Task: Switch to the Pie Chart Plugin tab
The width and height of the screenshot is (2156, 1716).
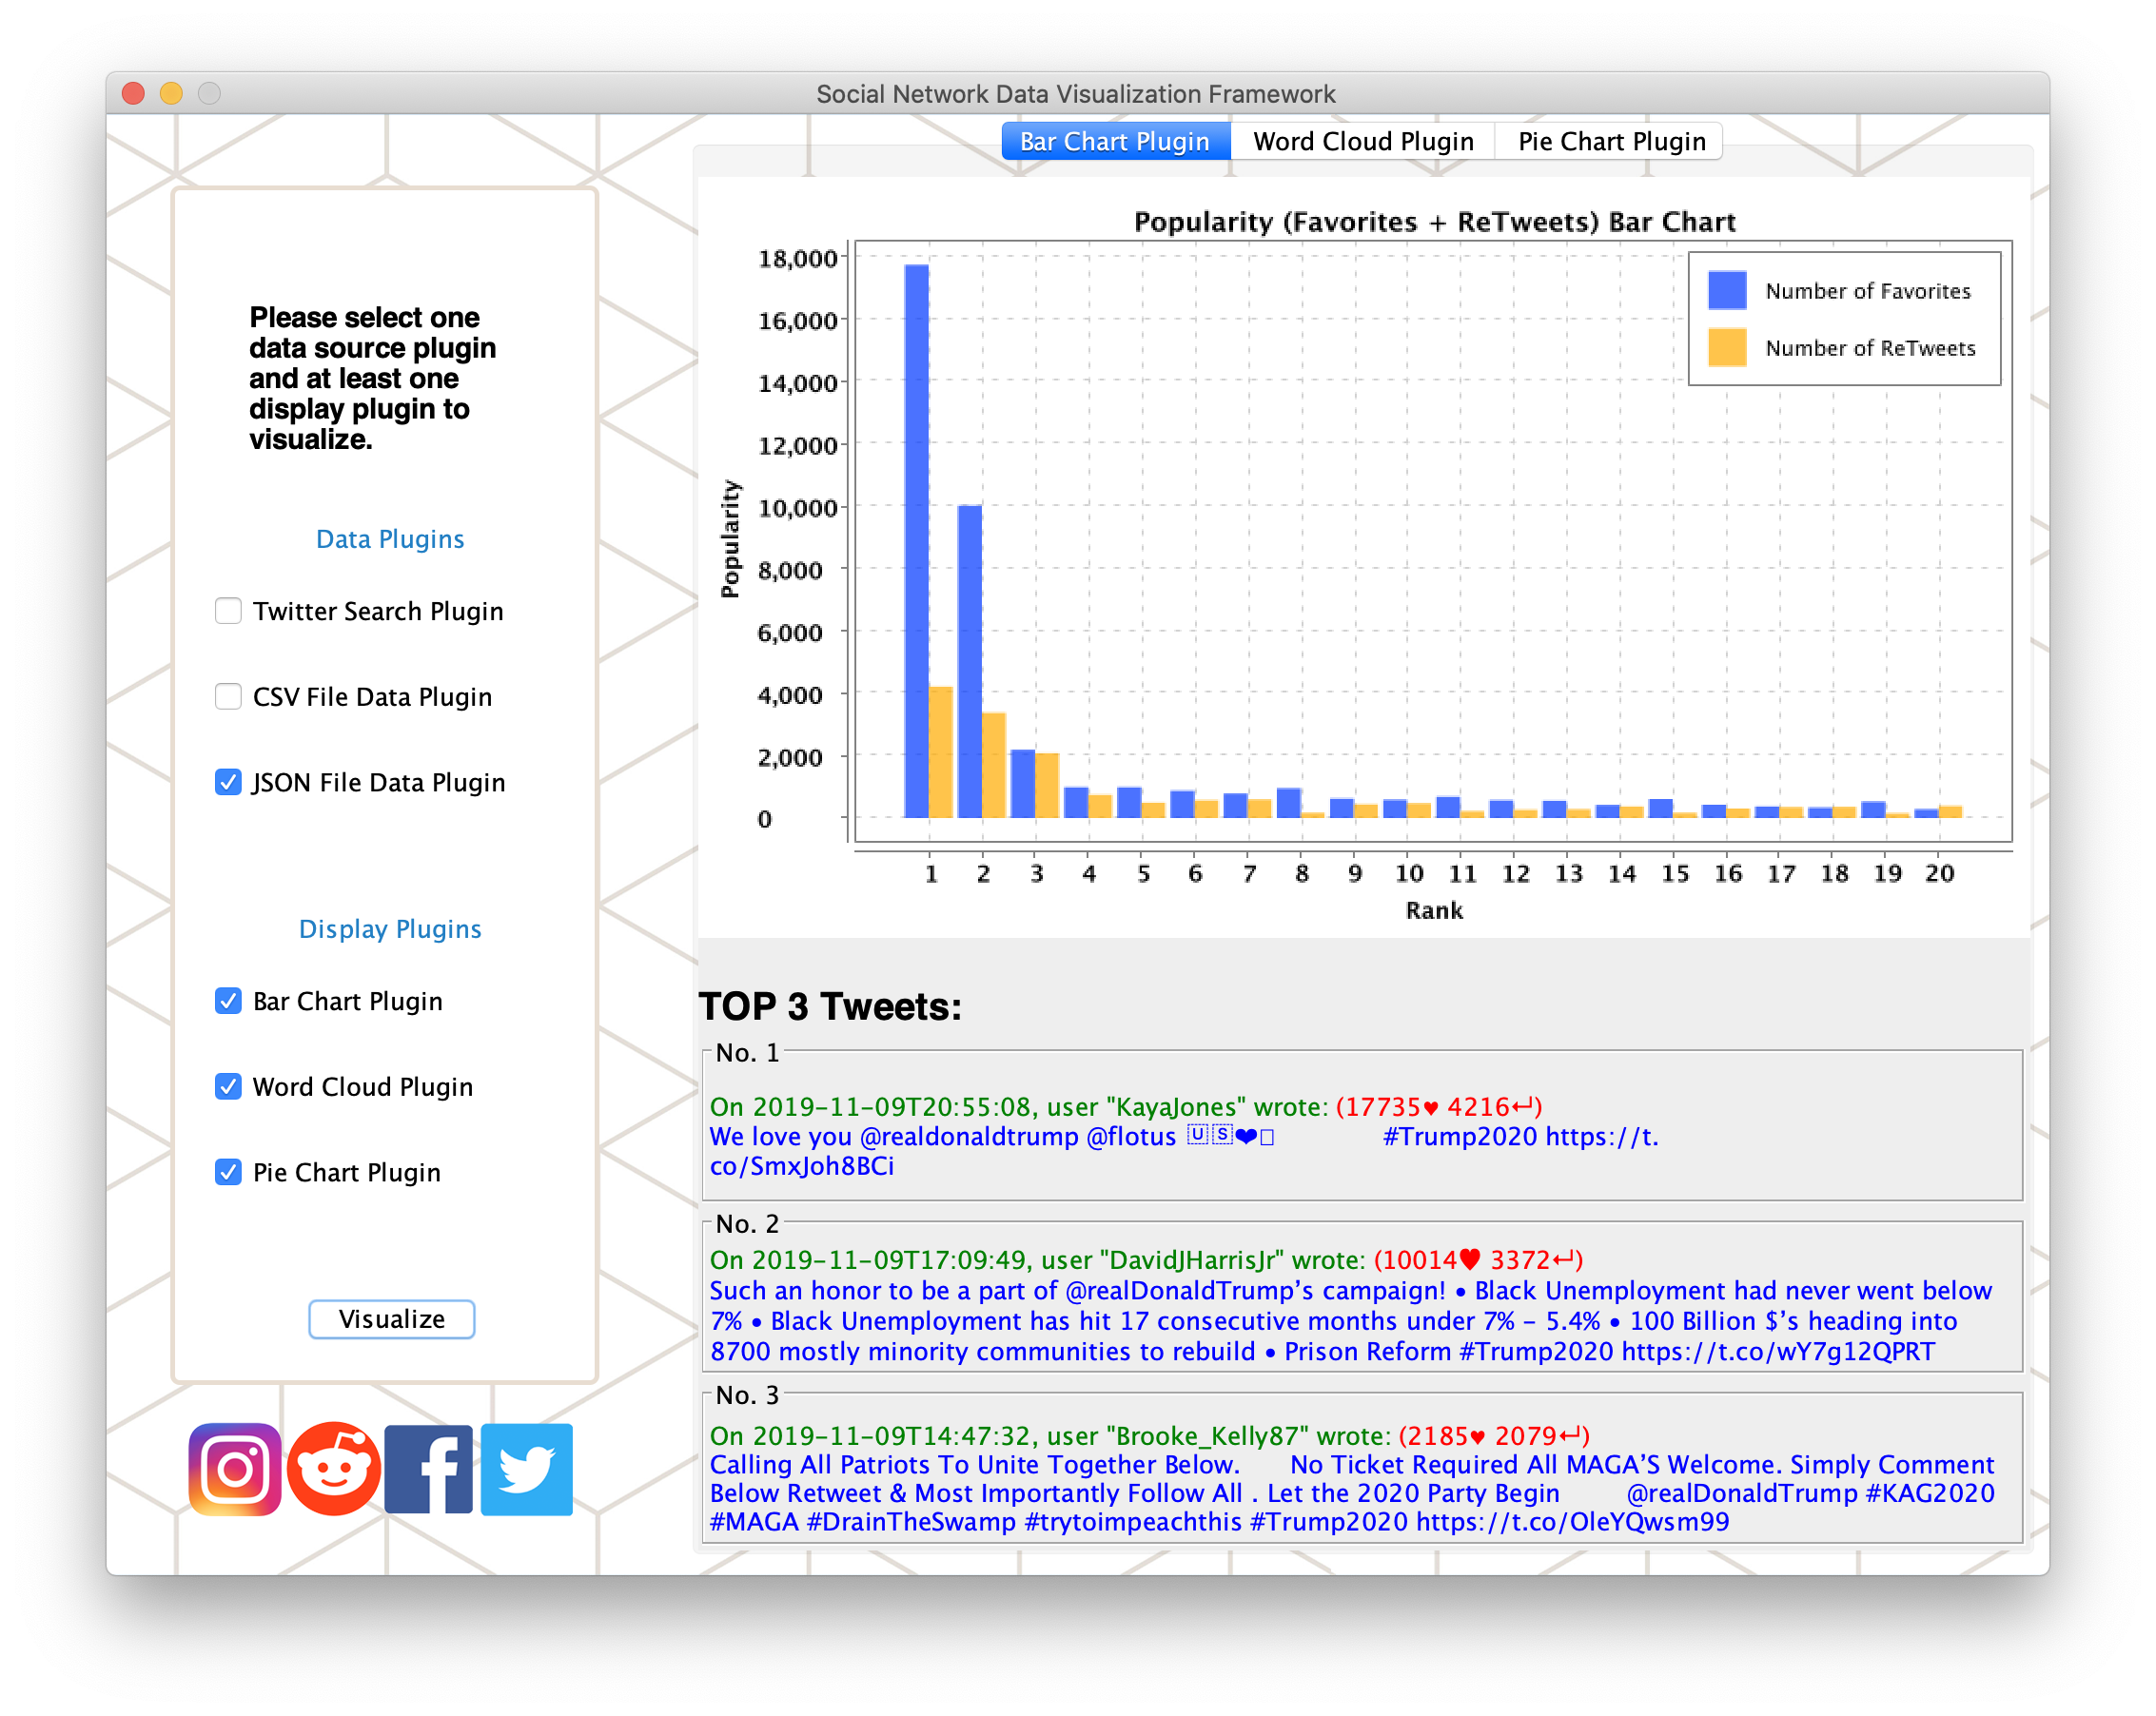Action: point(1611,141)
